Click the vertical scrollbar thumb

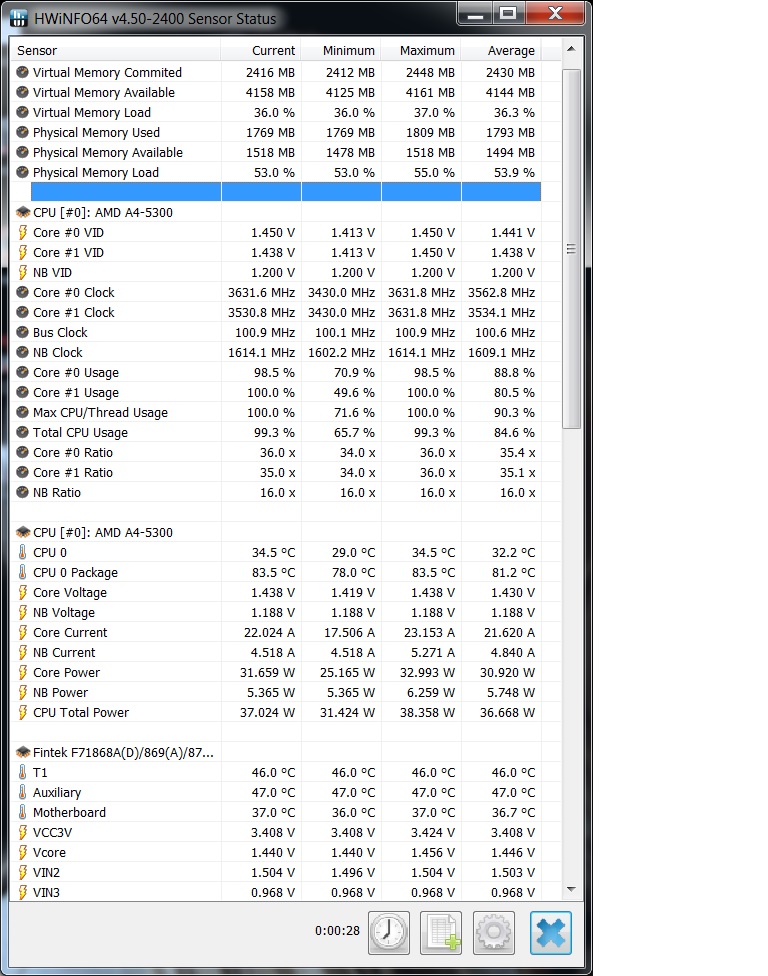point(571,249)
